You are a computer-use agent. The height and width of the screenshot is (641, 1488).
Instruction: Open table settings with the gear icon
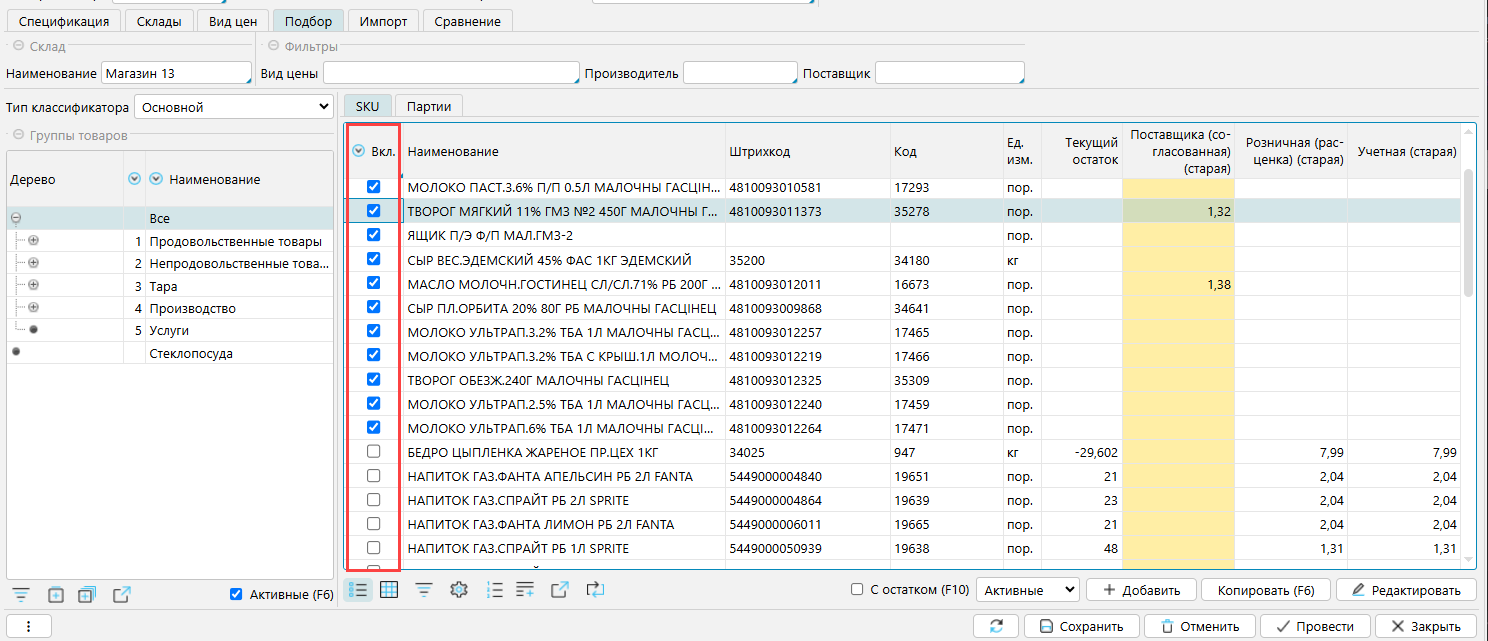tap(459, 590)
